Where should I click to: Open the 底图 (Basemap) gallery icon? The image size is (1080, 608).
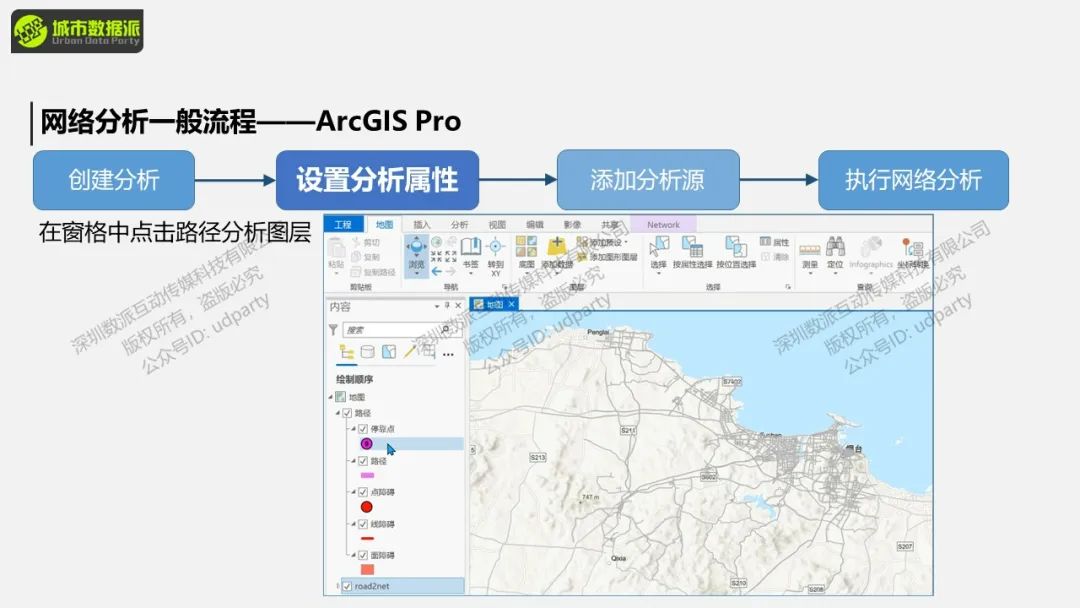(526, 247)
